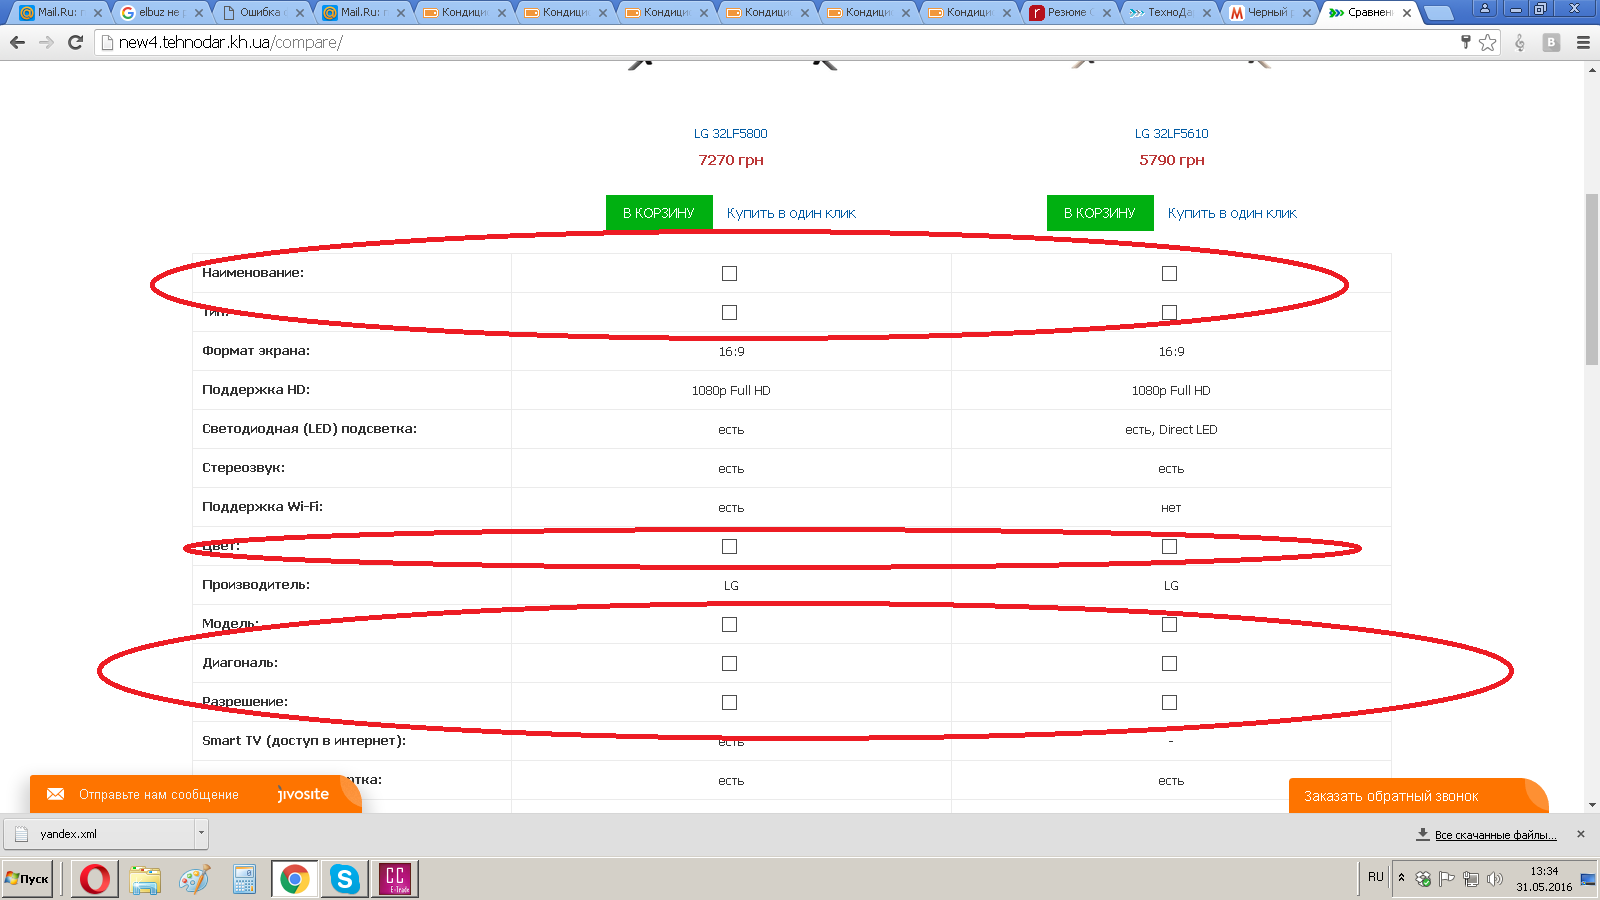Open the network icon in system tray
This screenshot has width=1600, height=900.
click(x=1471, y=879)
